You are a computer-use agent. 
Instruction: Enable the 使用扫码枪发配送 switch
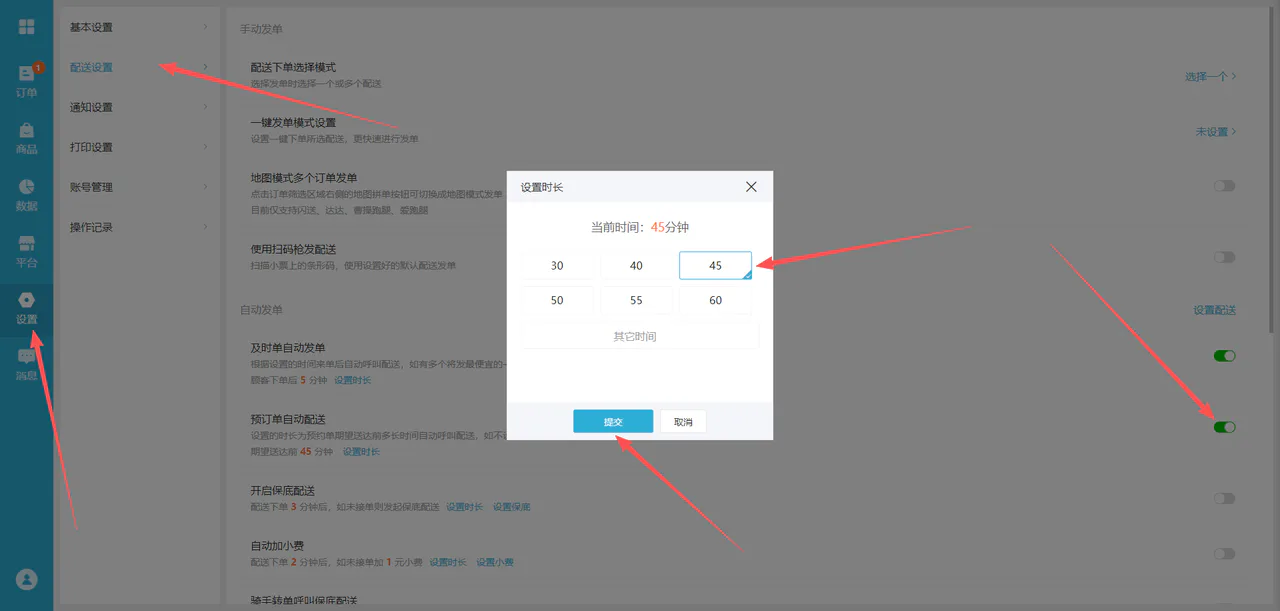(x=1225, y=258)
